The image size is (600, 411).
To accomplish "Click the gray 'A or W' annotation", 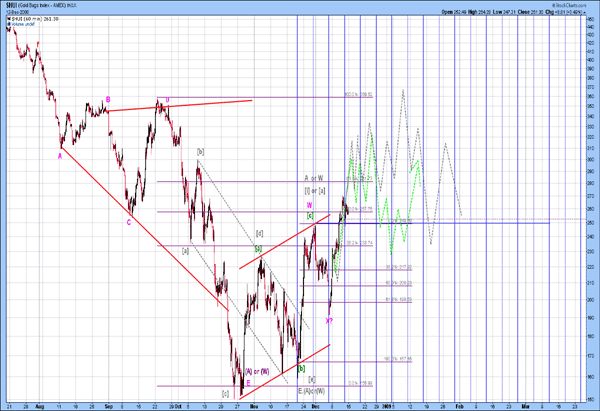I will click(314, 178).
